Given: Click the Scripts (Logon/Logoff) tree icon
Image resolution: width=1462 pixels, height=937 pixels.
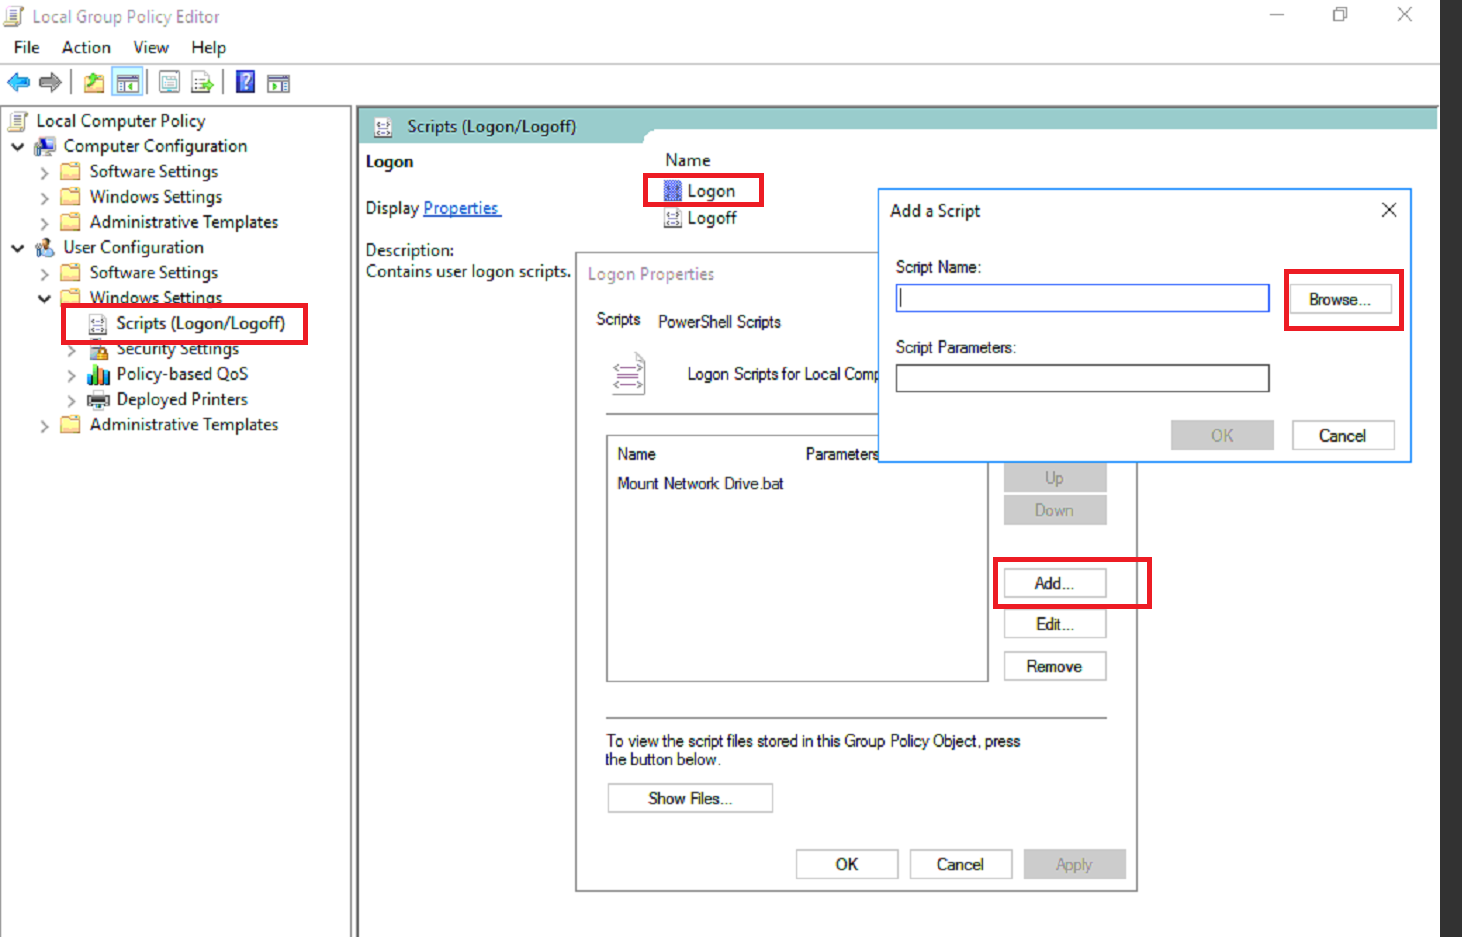Looking at the screenshot, I should coord(98,324).
